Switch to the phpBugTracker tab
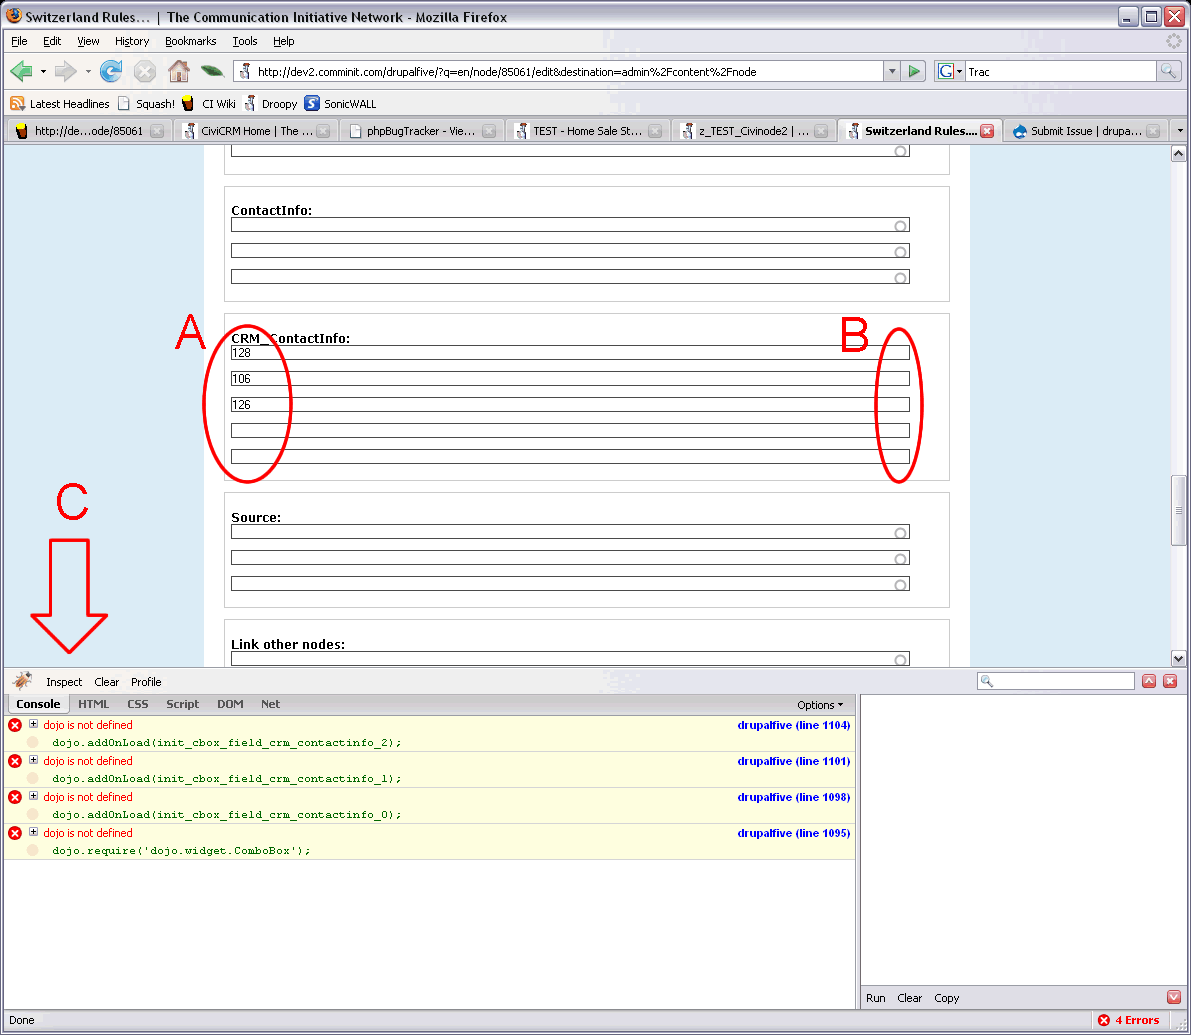The image size is (1191, 1035). (x=422, y=131)
